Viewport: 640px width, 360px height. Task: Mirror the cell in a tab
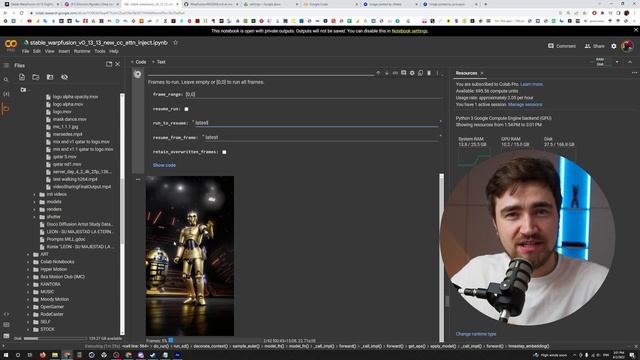420,73
